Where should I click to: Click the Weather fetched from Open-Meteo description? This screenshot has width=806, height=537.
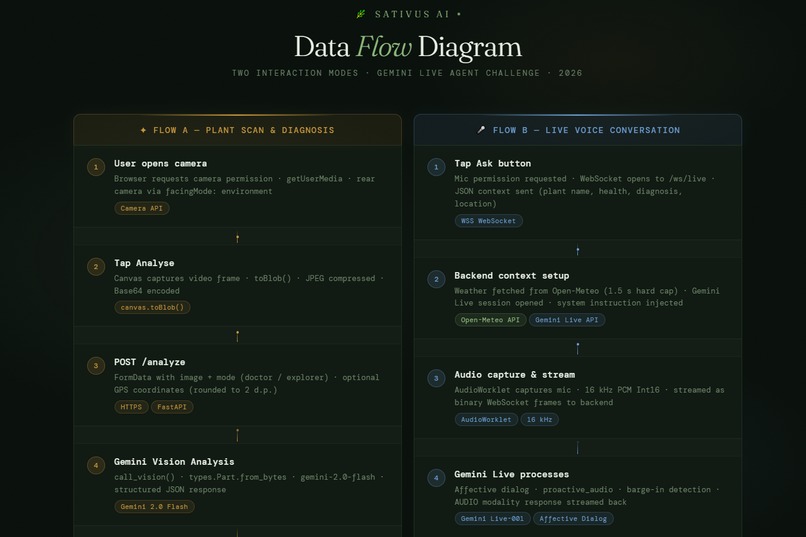[x=587, y=297]
